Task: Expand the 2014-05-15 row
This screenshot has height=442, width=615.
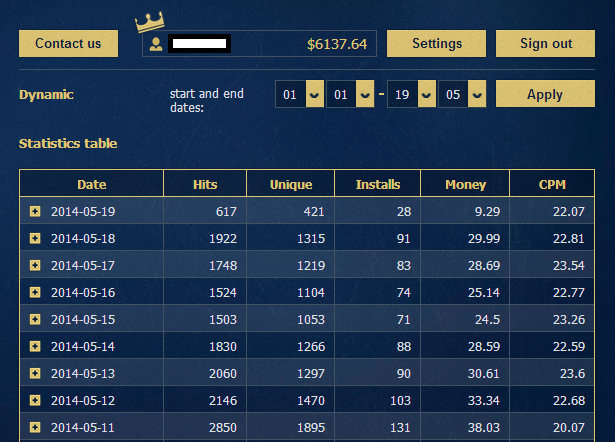Action: click(x=35, y=319)
